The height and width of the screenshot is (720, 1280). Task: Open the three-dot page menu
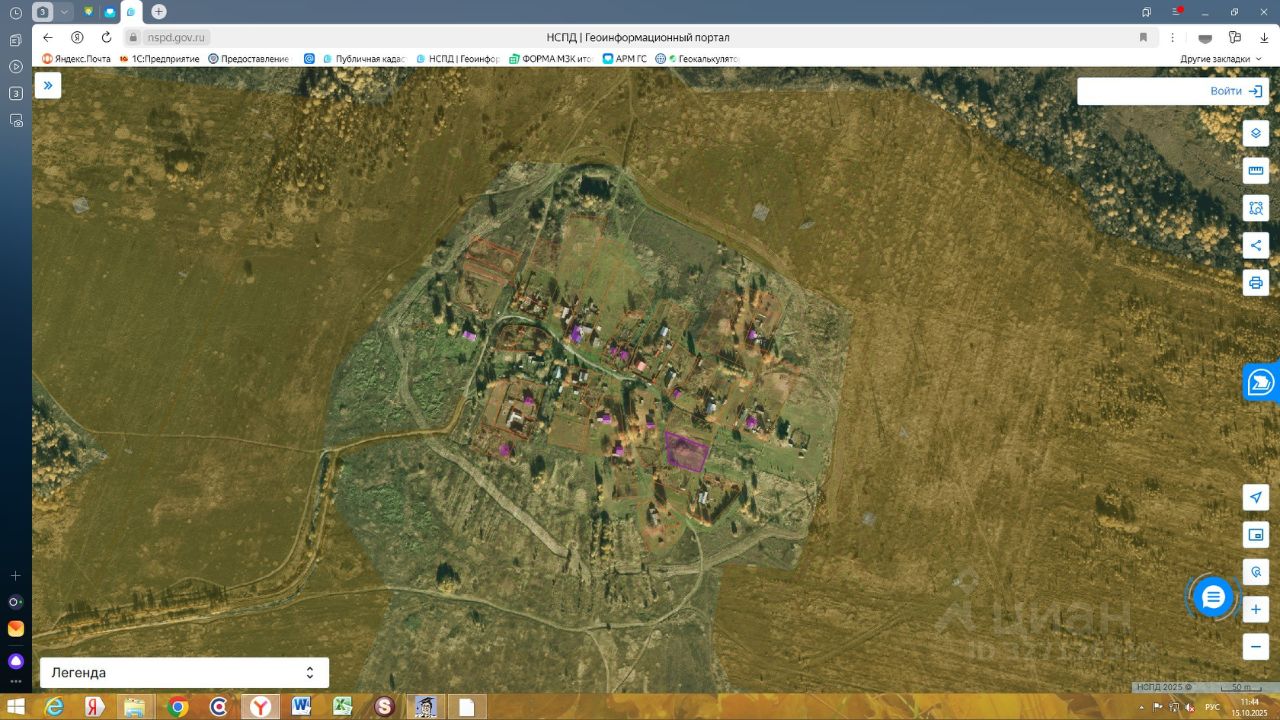(x=1172, y=37)
